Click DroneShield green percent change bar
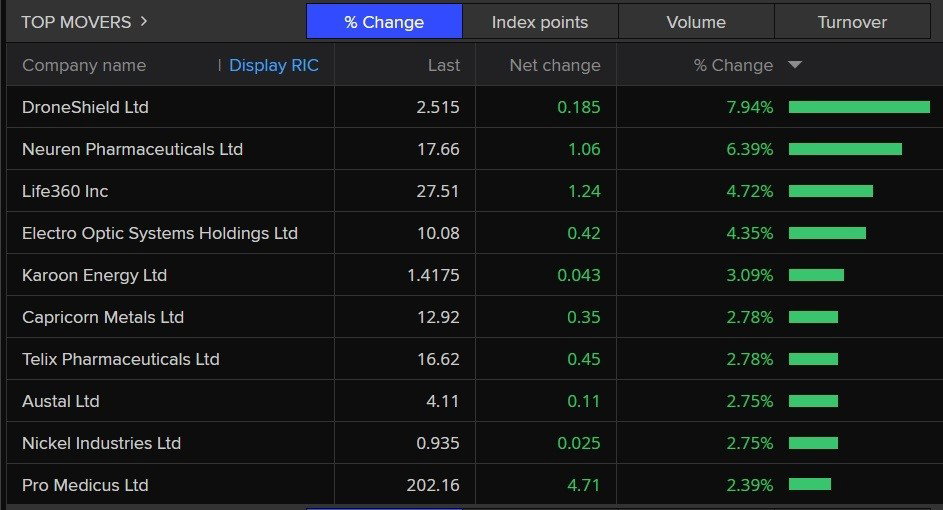 (859, 107)
